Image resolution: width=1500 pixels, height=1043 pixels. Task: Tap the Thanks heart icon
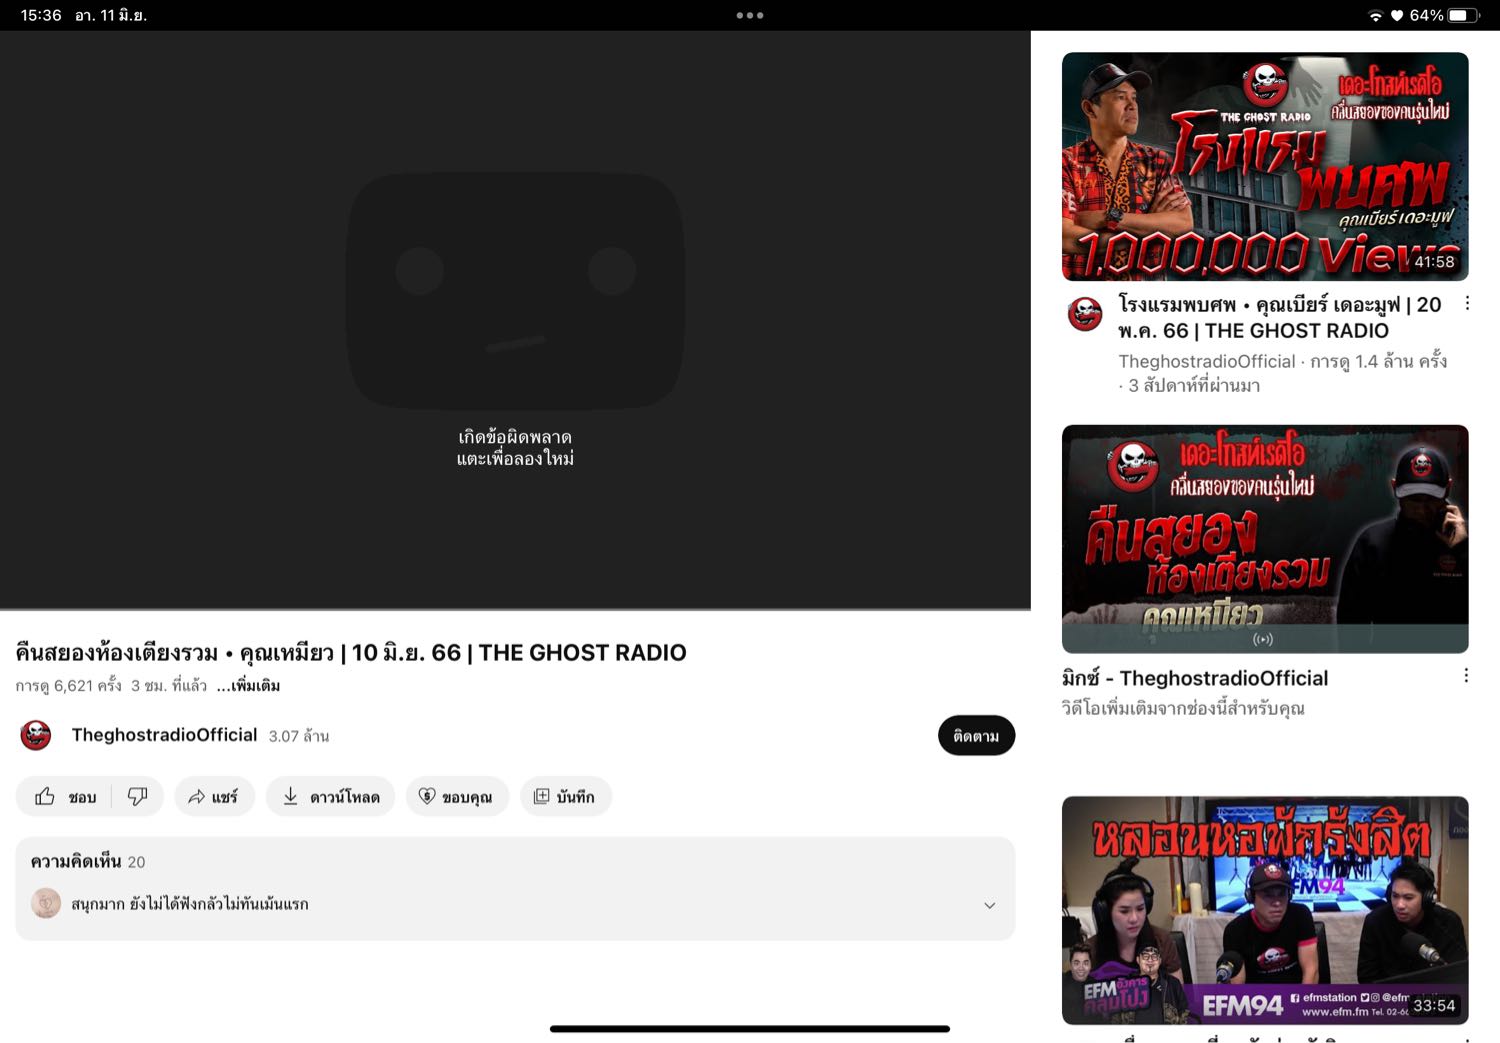click(x=427, y=796)
